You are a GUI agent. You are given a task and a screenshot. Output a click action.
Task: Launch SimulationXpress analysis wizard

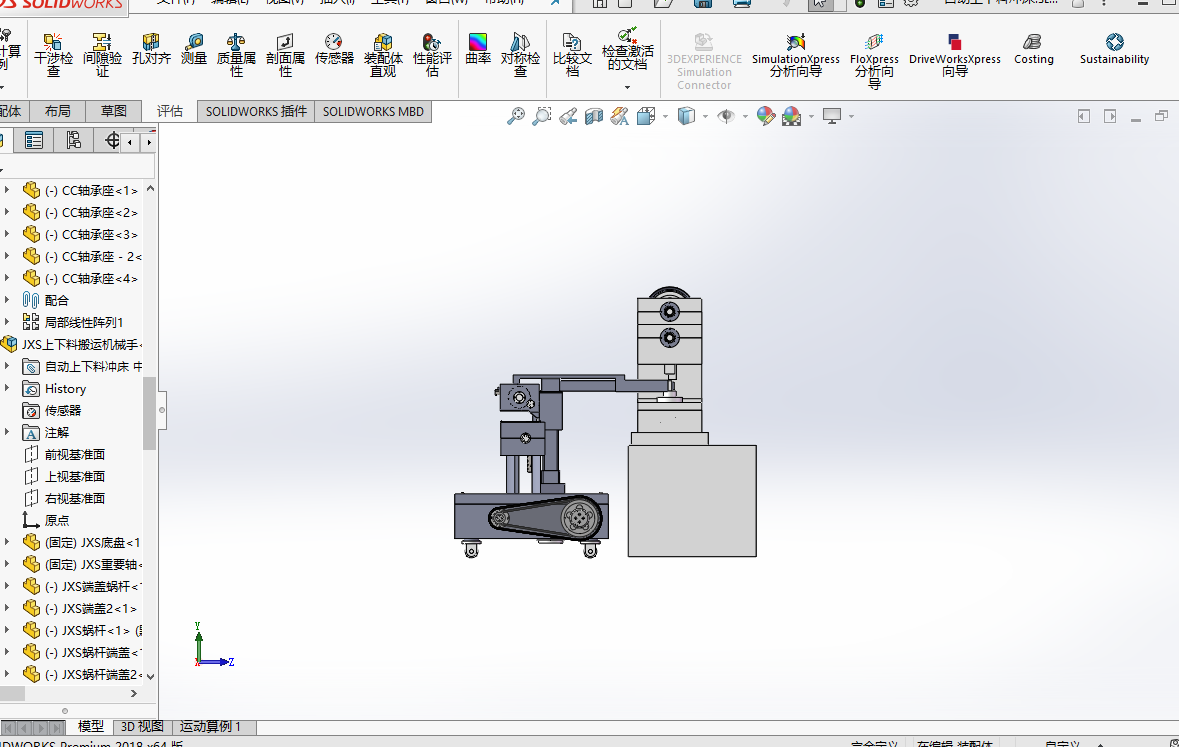pos(796,54)
